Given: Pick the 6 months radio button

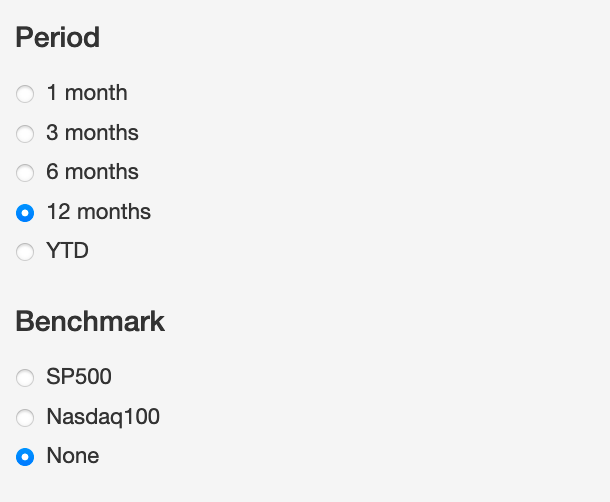Looking at the screenshot, I should click(25, 173).
